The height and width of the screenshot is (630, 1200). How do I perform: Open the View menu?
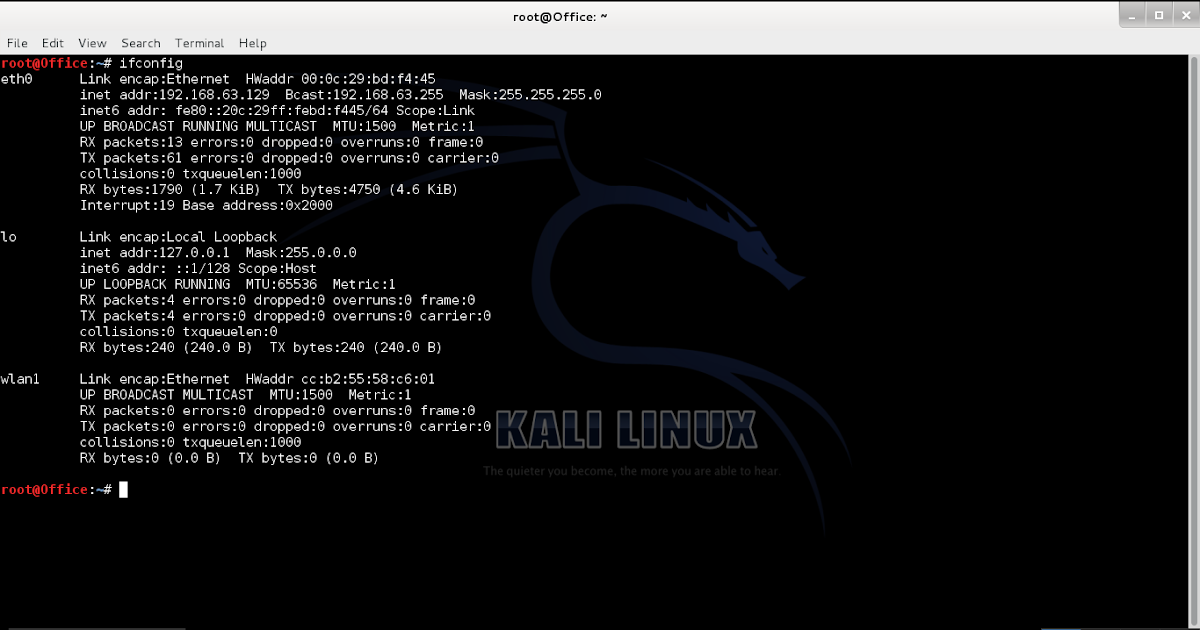[92, 43]
